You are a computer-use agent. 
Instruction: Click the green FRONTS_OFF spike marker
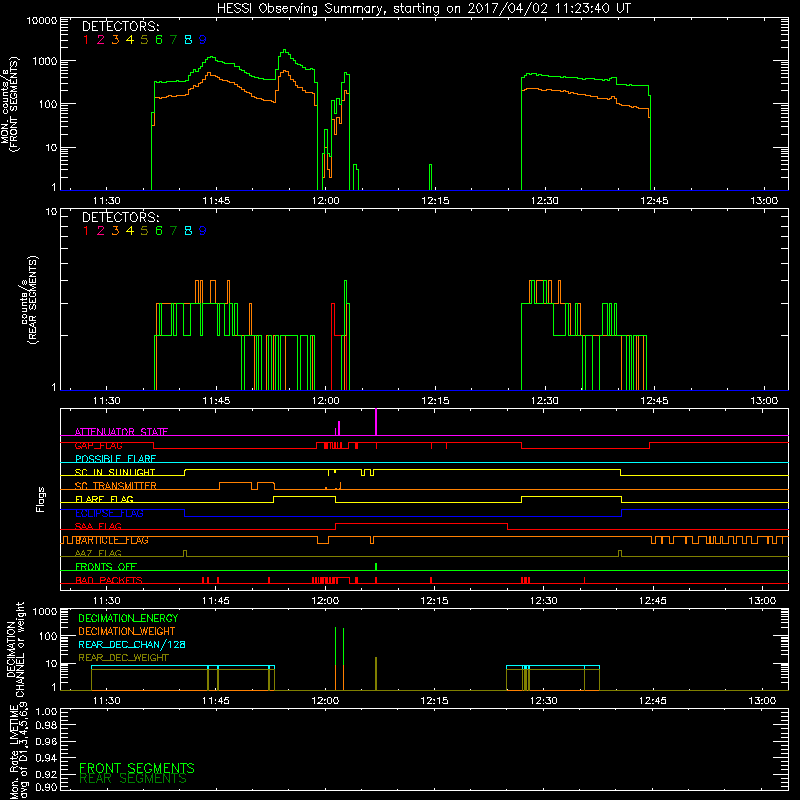[x=376, y=566]
